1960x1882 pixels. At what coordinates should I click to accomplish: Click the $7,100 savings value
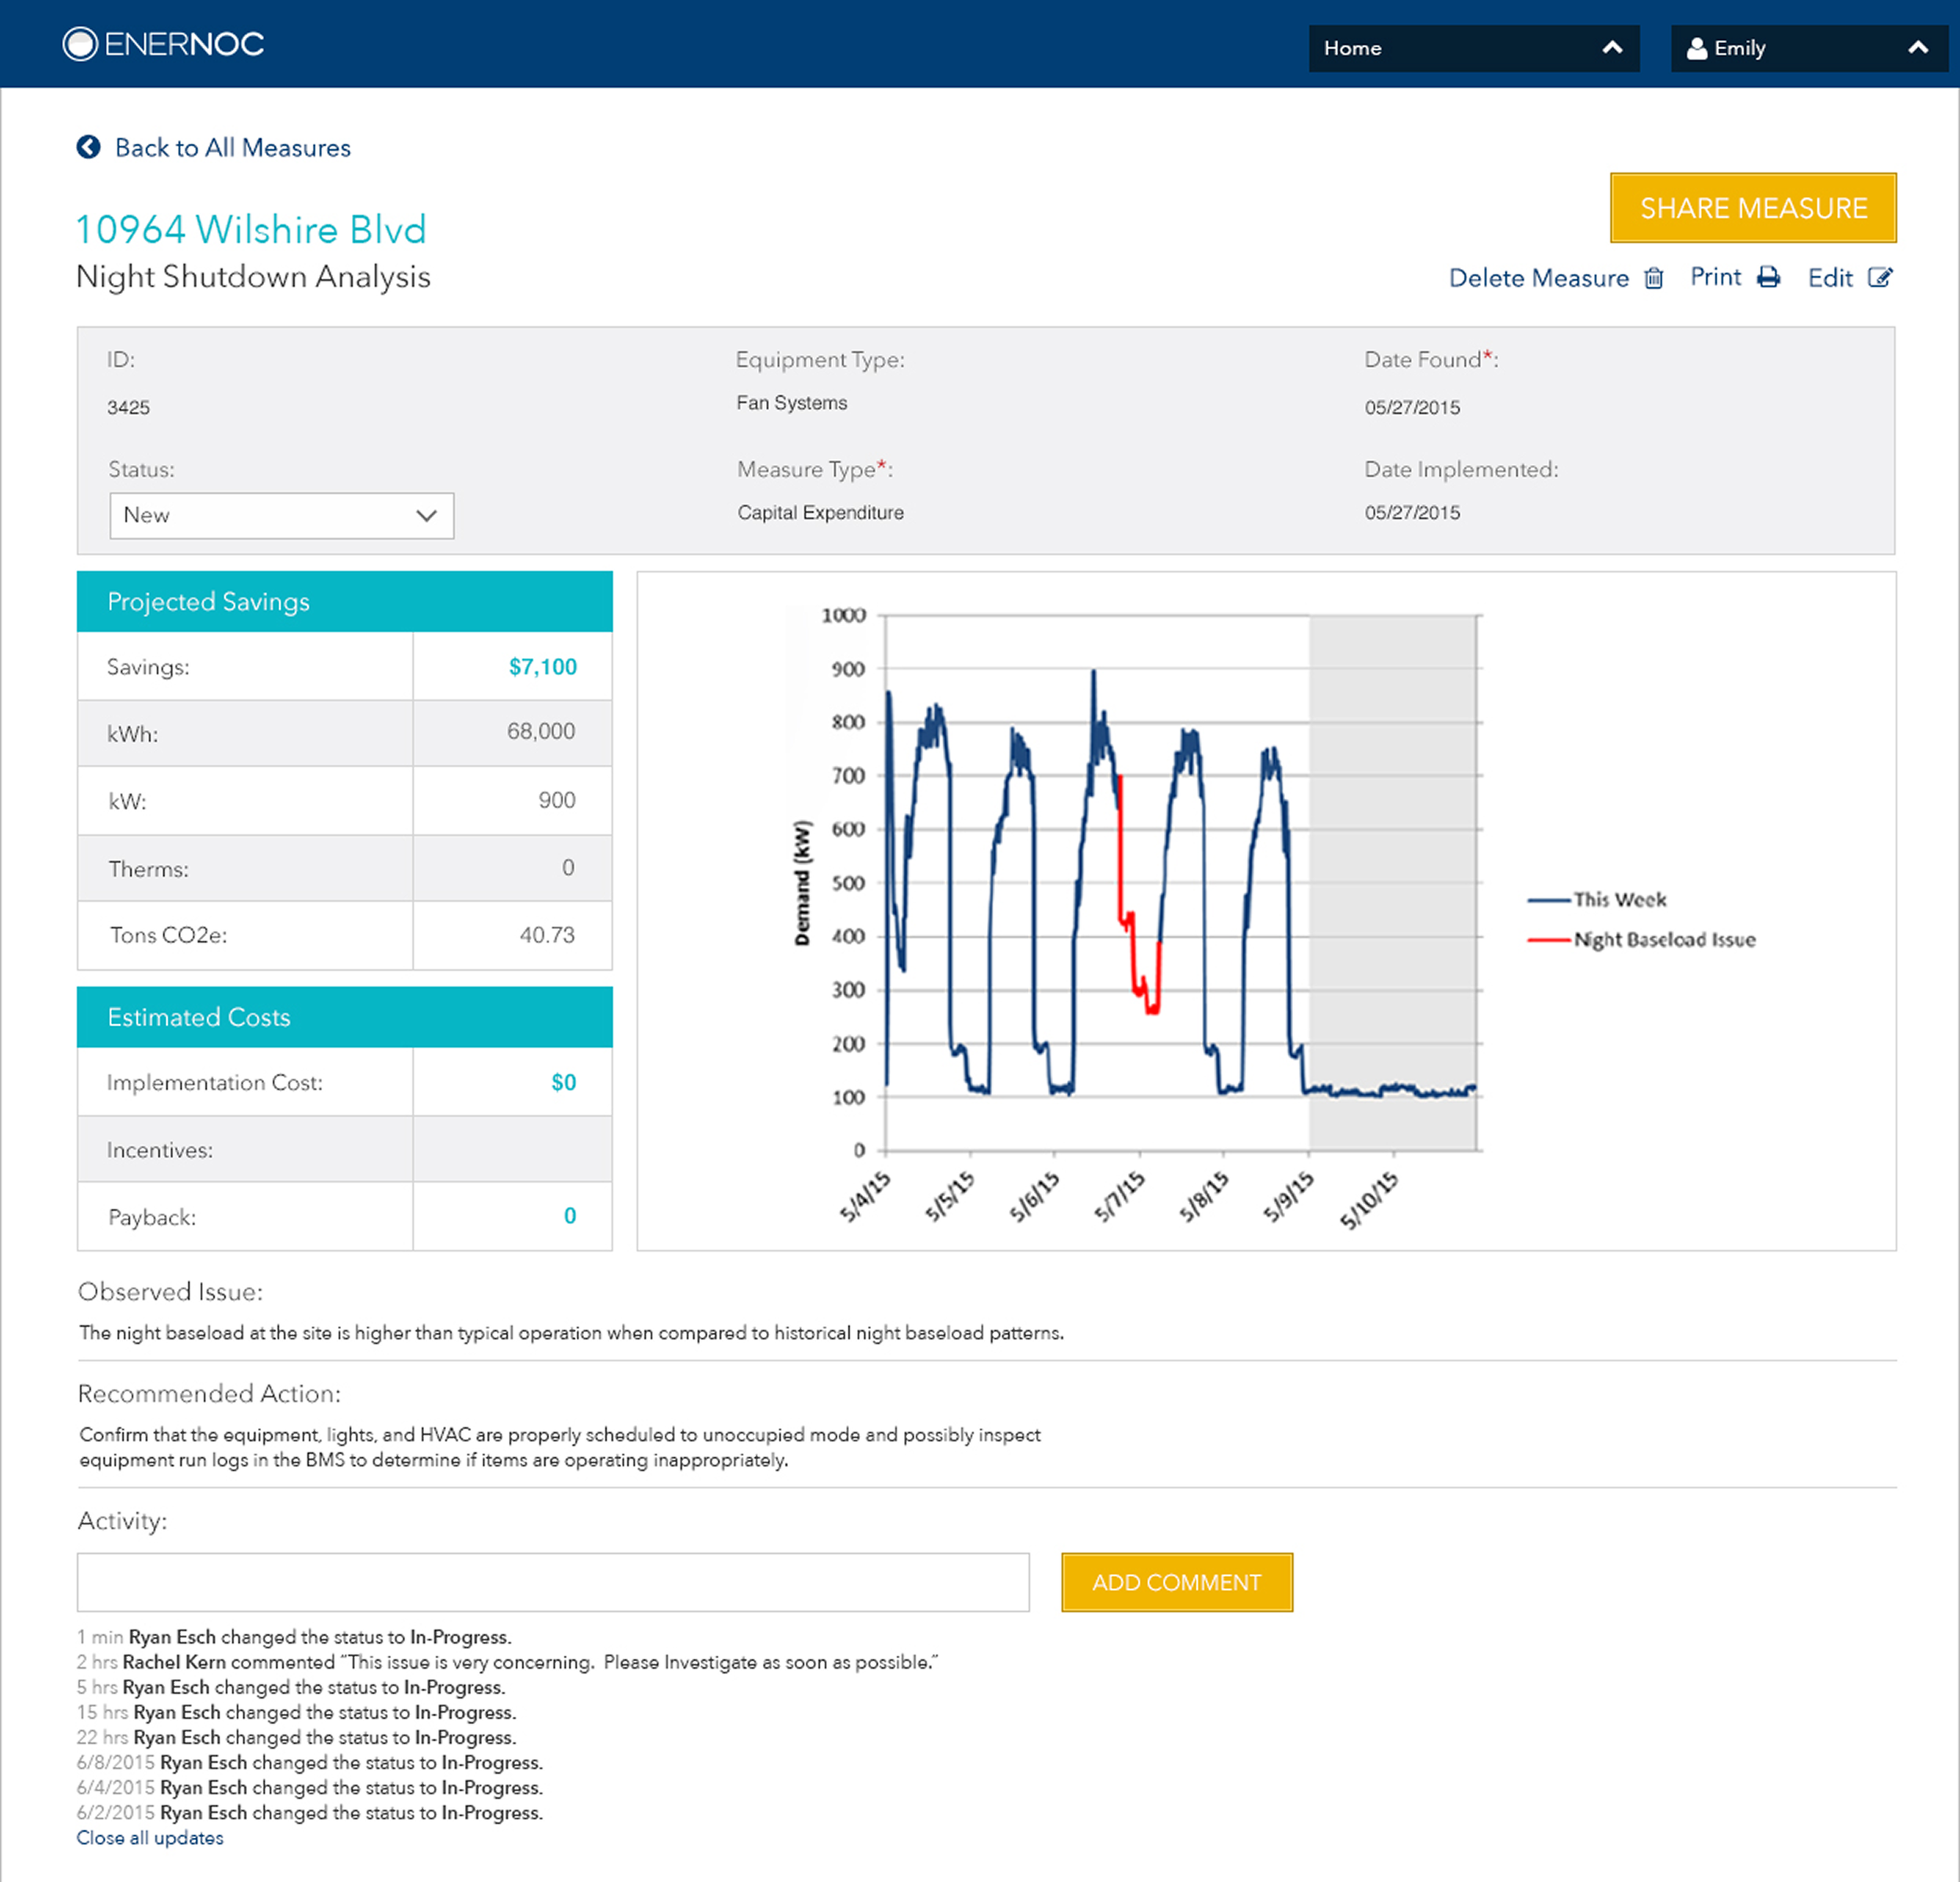[542, 667]
